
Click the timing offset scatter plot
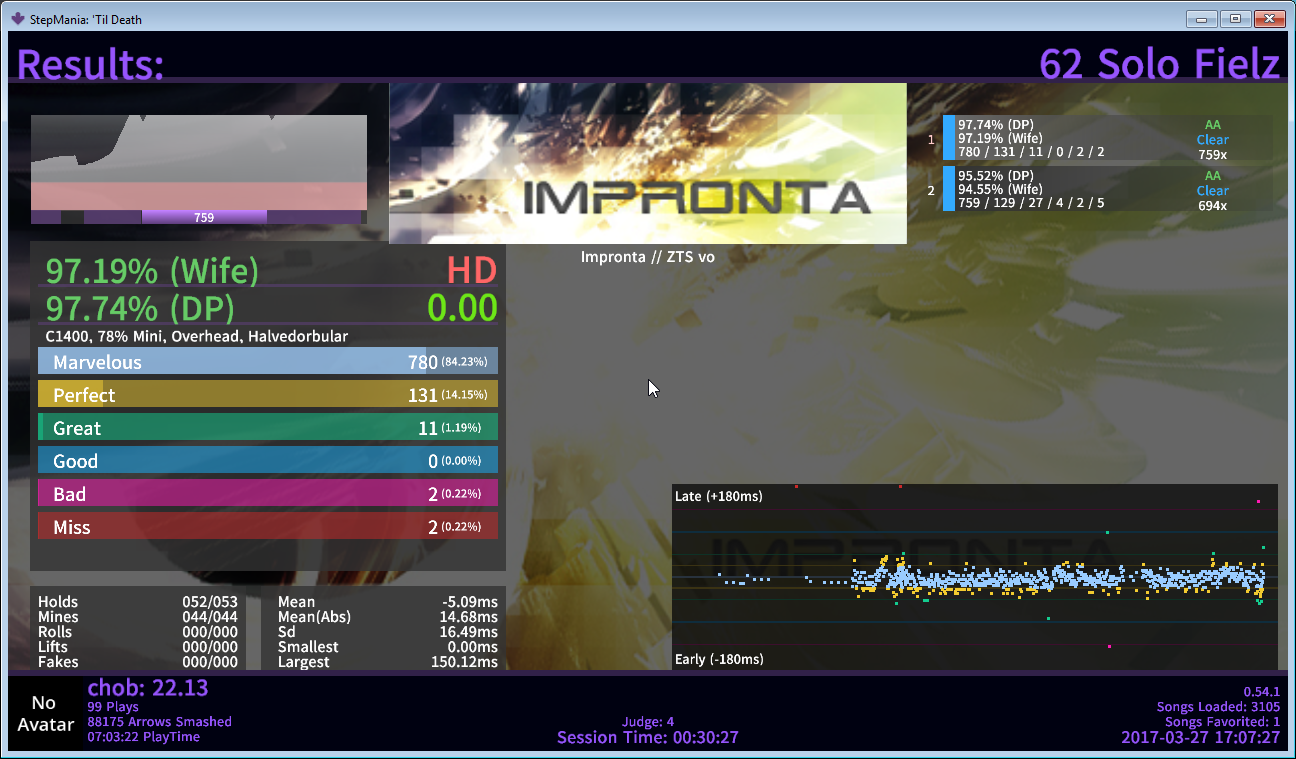pyautogui.click(x=975, y=578)
